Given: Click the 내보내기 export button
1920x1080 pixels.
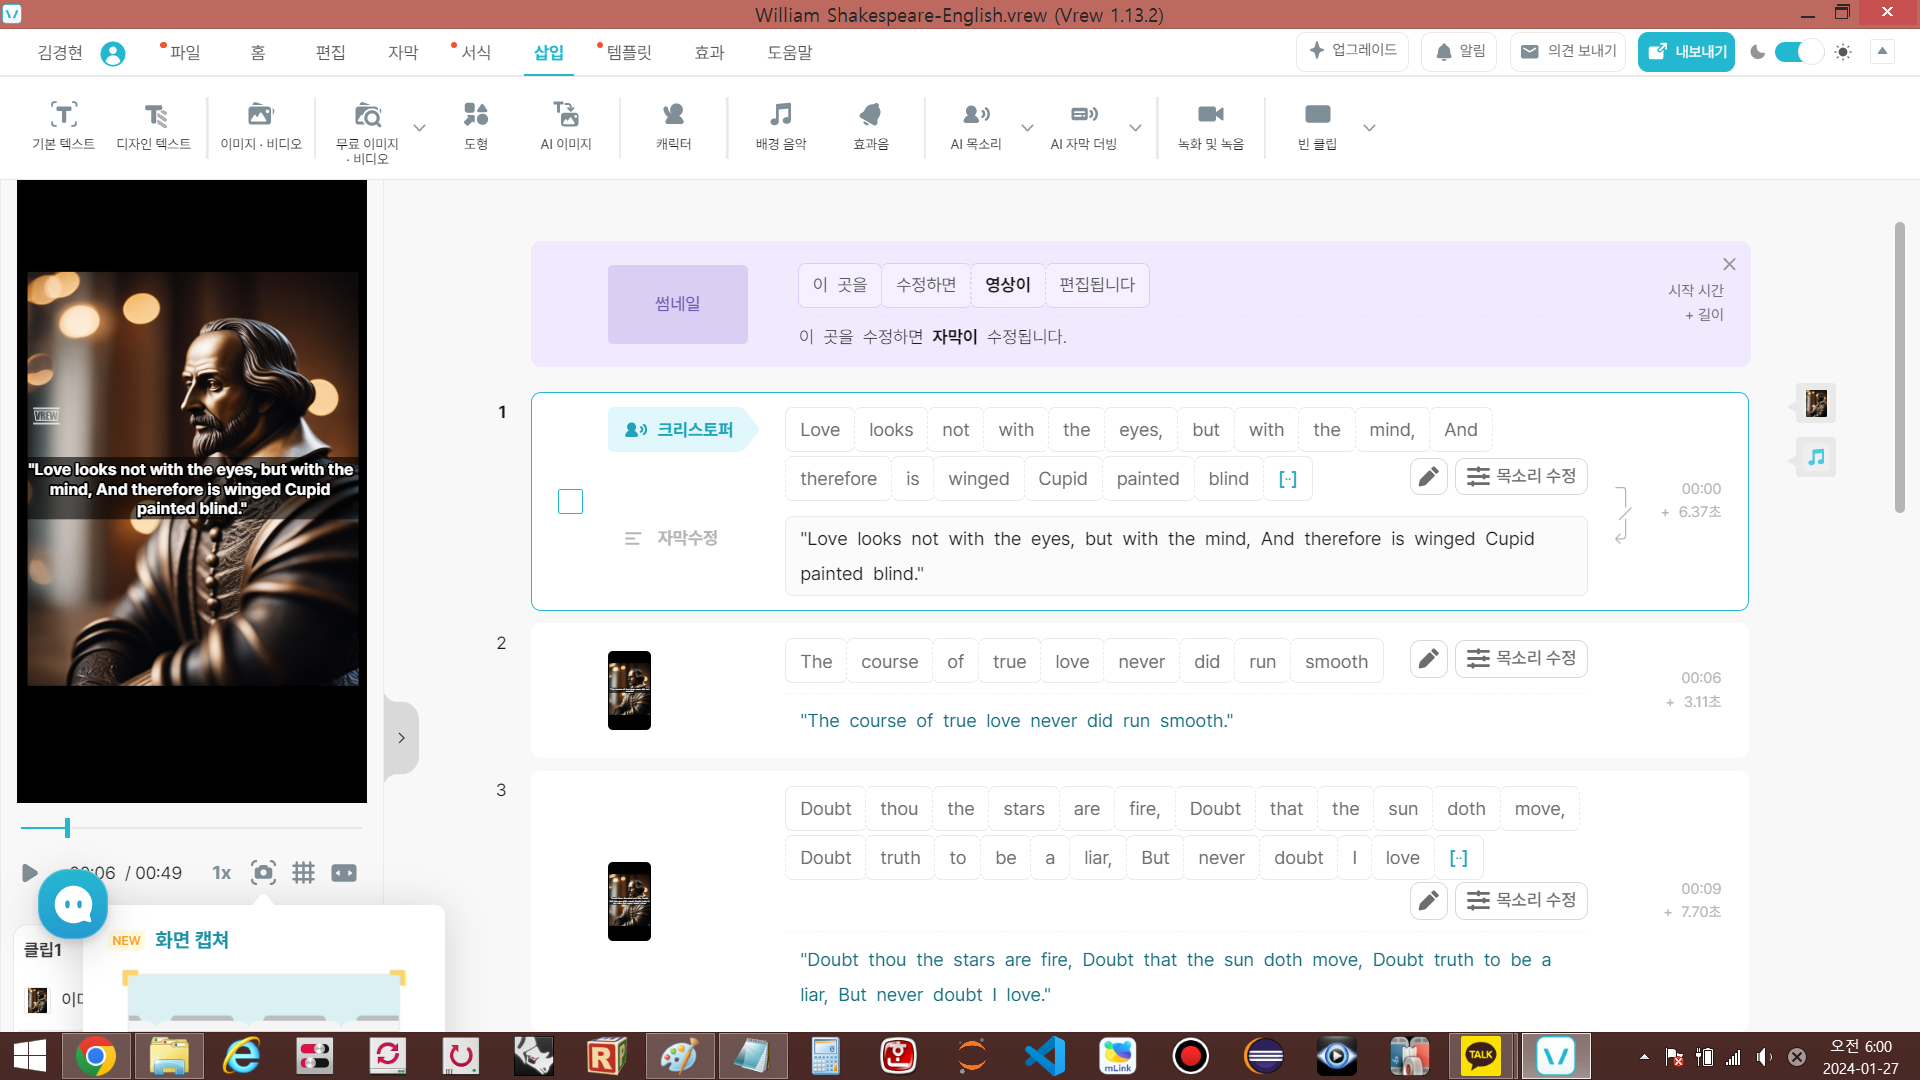Looking at the screenshot, I should click(x=1686, y=52).
